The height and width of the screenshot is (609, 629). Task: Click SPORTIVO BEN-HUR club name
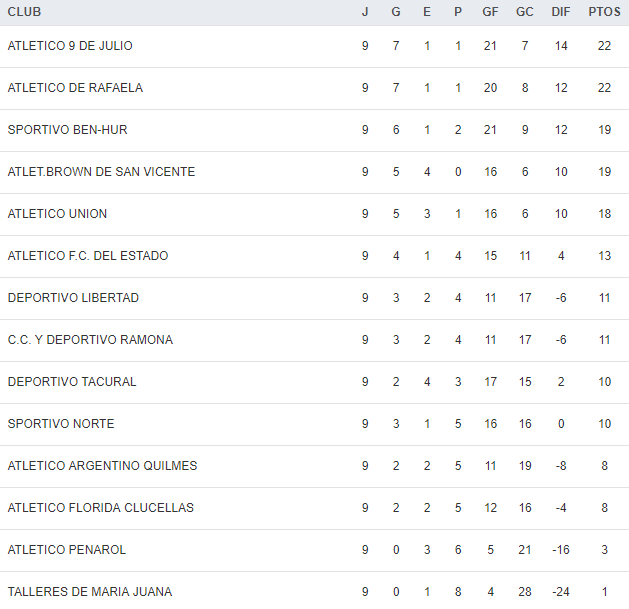point(67,130)
